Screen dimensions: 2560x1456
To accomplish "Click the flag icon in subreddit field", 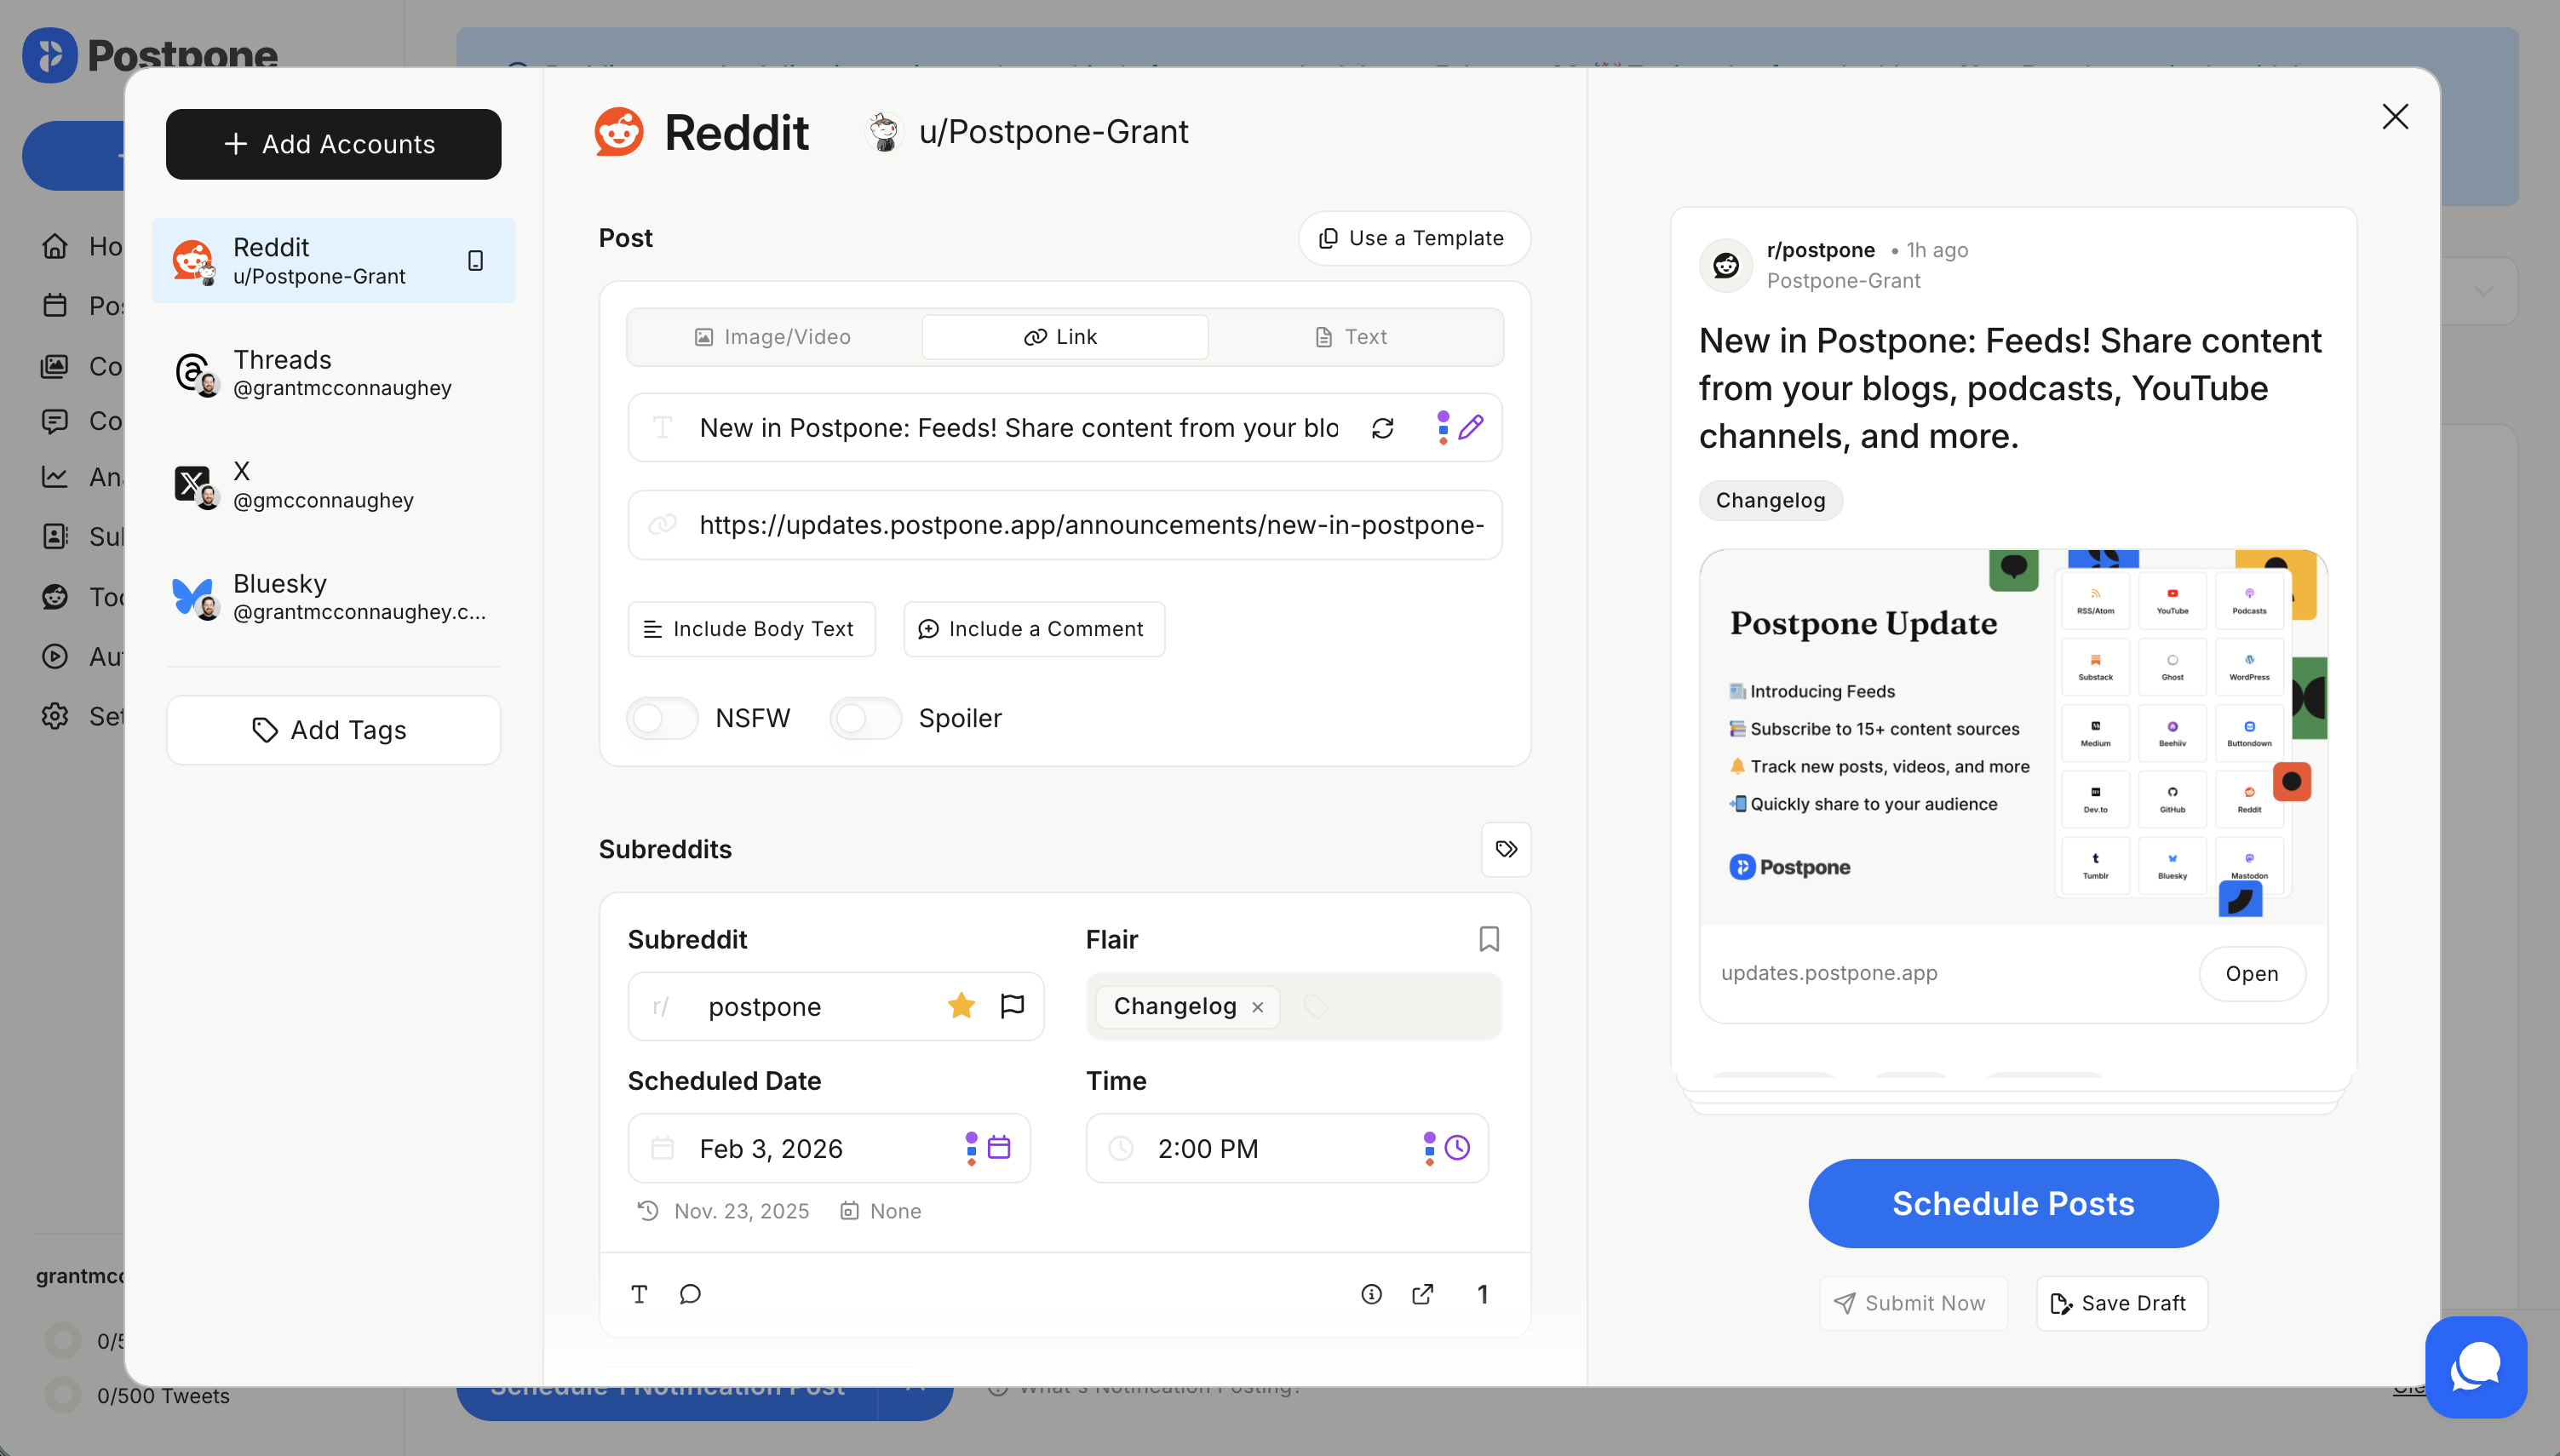I will tap(1012, 1006).
